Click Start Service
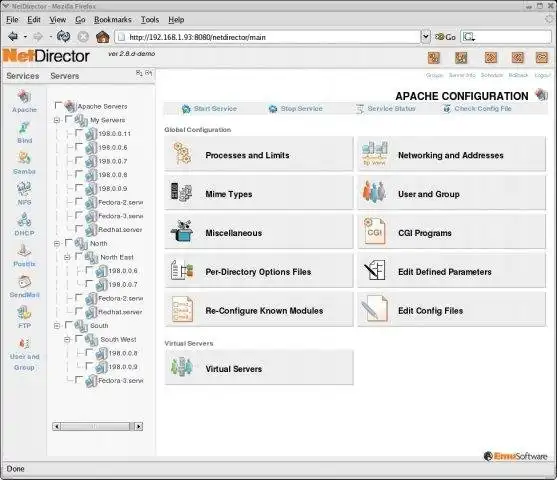557x480 pixels. pyautogui.click(x=209, y=109)
